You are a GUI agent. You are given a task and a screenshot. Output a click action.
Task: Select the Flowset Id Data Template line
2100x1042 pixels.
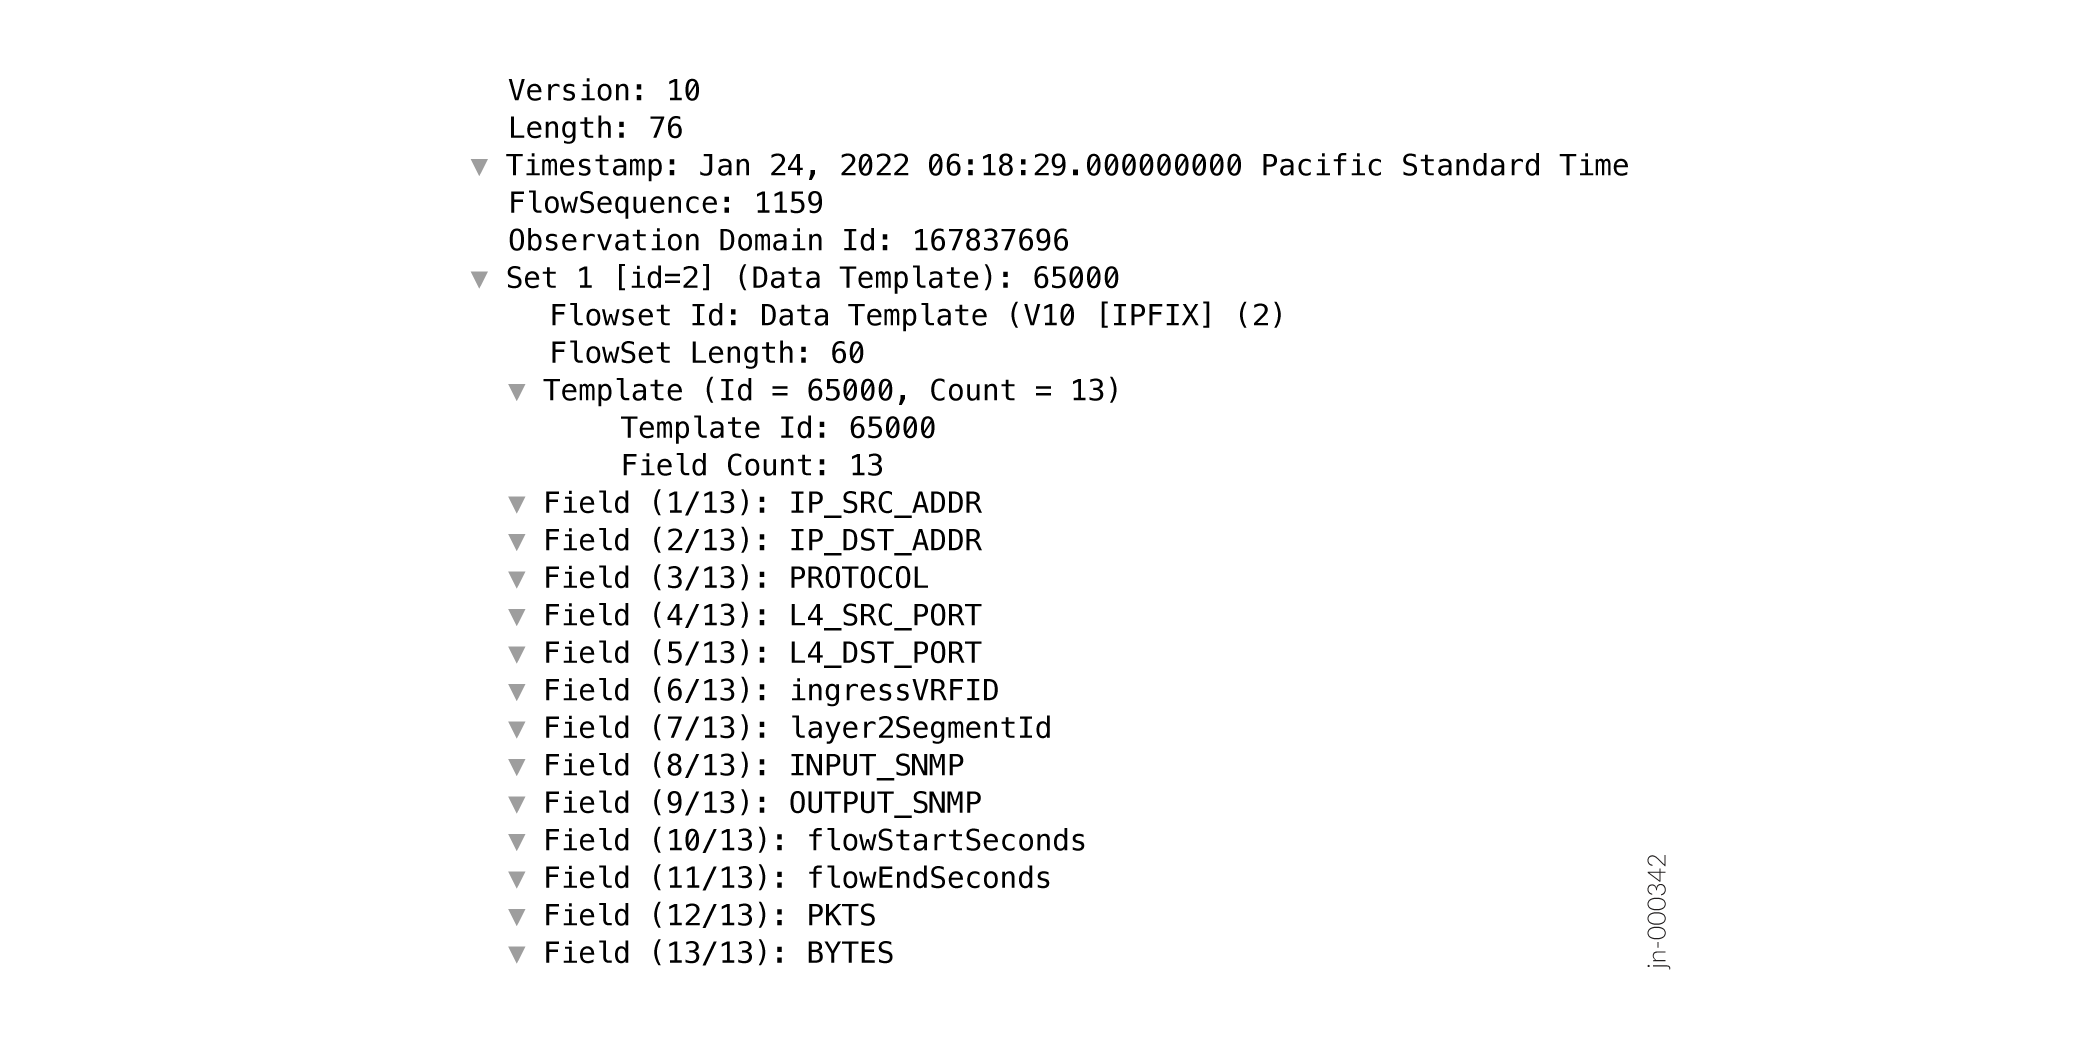pos(916,316)
